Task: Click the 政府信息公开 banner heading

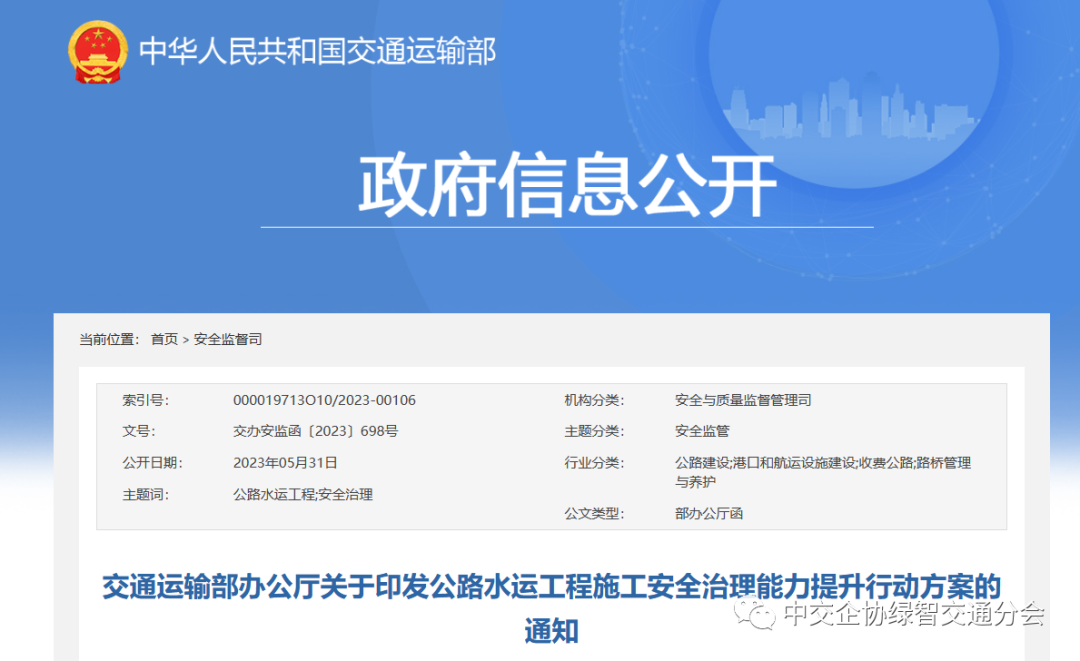Action: coord(567,187)
